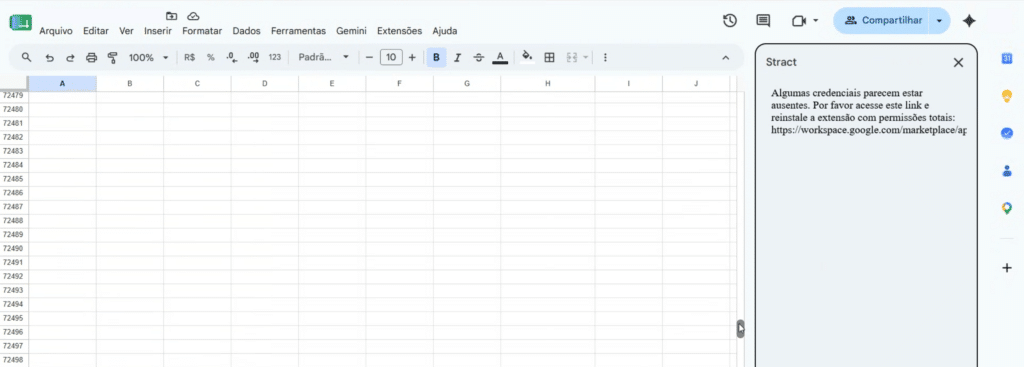Image resolution: width=1024 pixels, height=367 pixels.
Task: Open Google Maps side panel icon
Action: (1006, 208)
